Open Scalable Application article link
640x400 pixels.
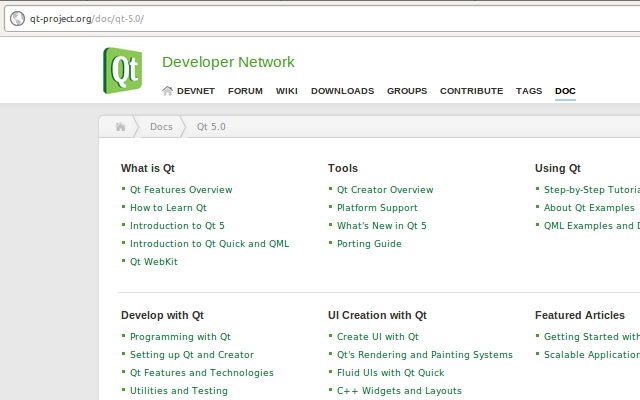(x=592, y=355)
